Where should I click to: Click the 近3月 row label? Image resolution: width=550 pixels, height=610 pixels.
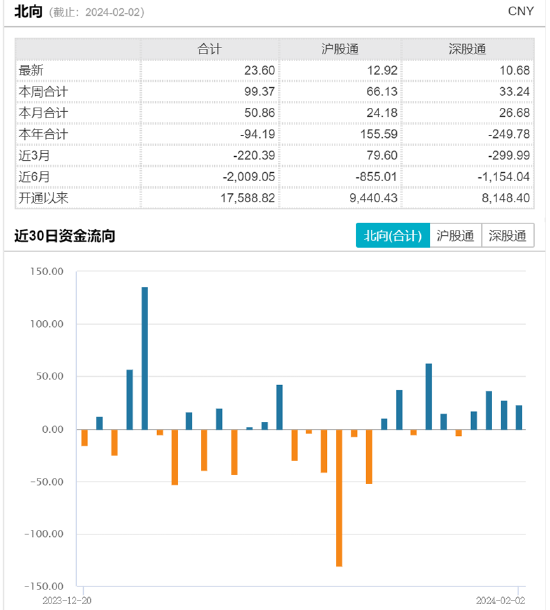(34, 156)
